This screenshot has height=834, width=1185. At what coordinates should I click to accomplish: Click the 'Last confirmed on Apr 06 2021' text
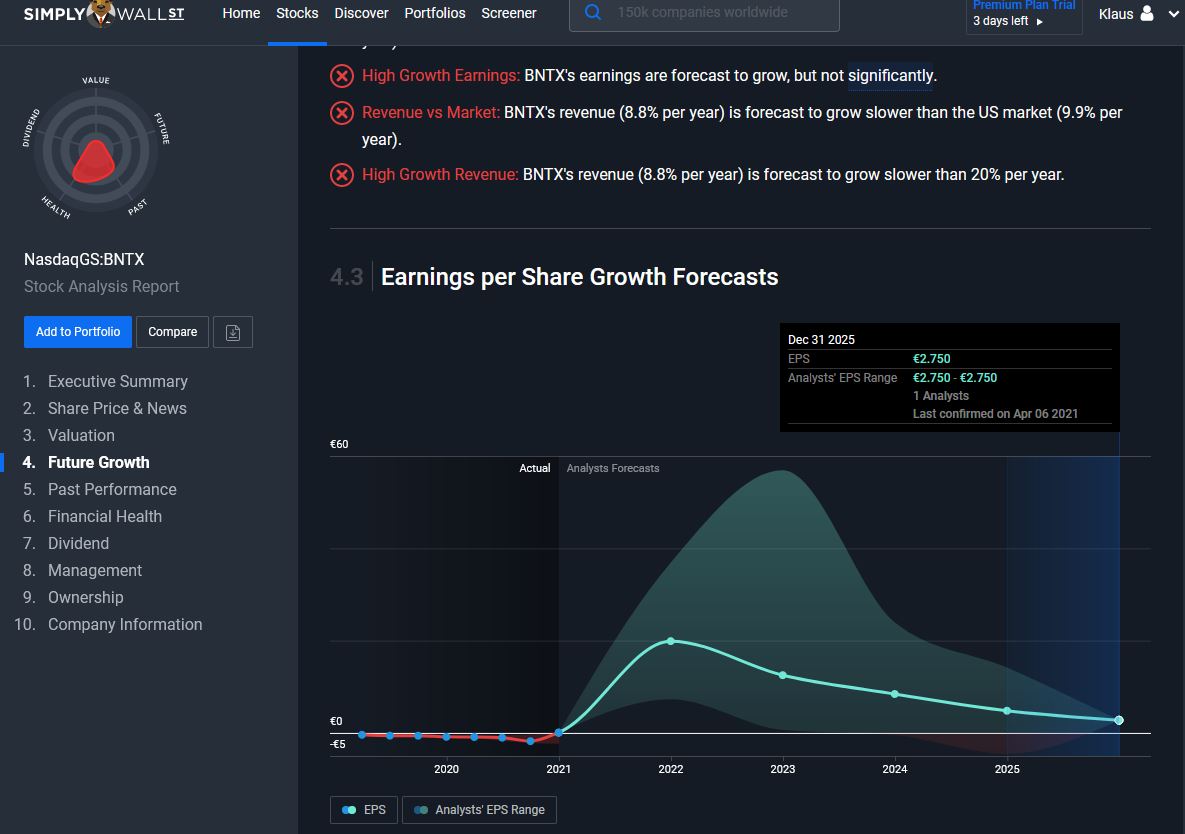(995, 414)
